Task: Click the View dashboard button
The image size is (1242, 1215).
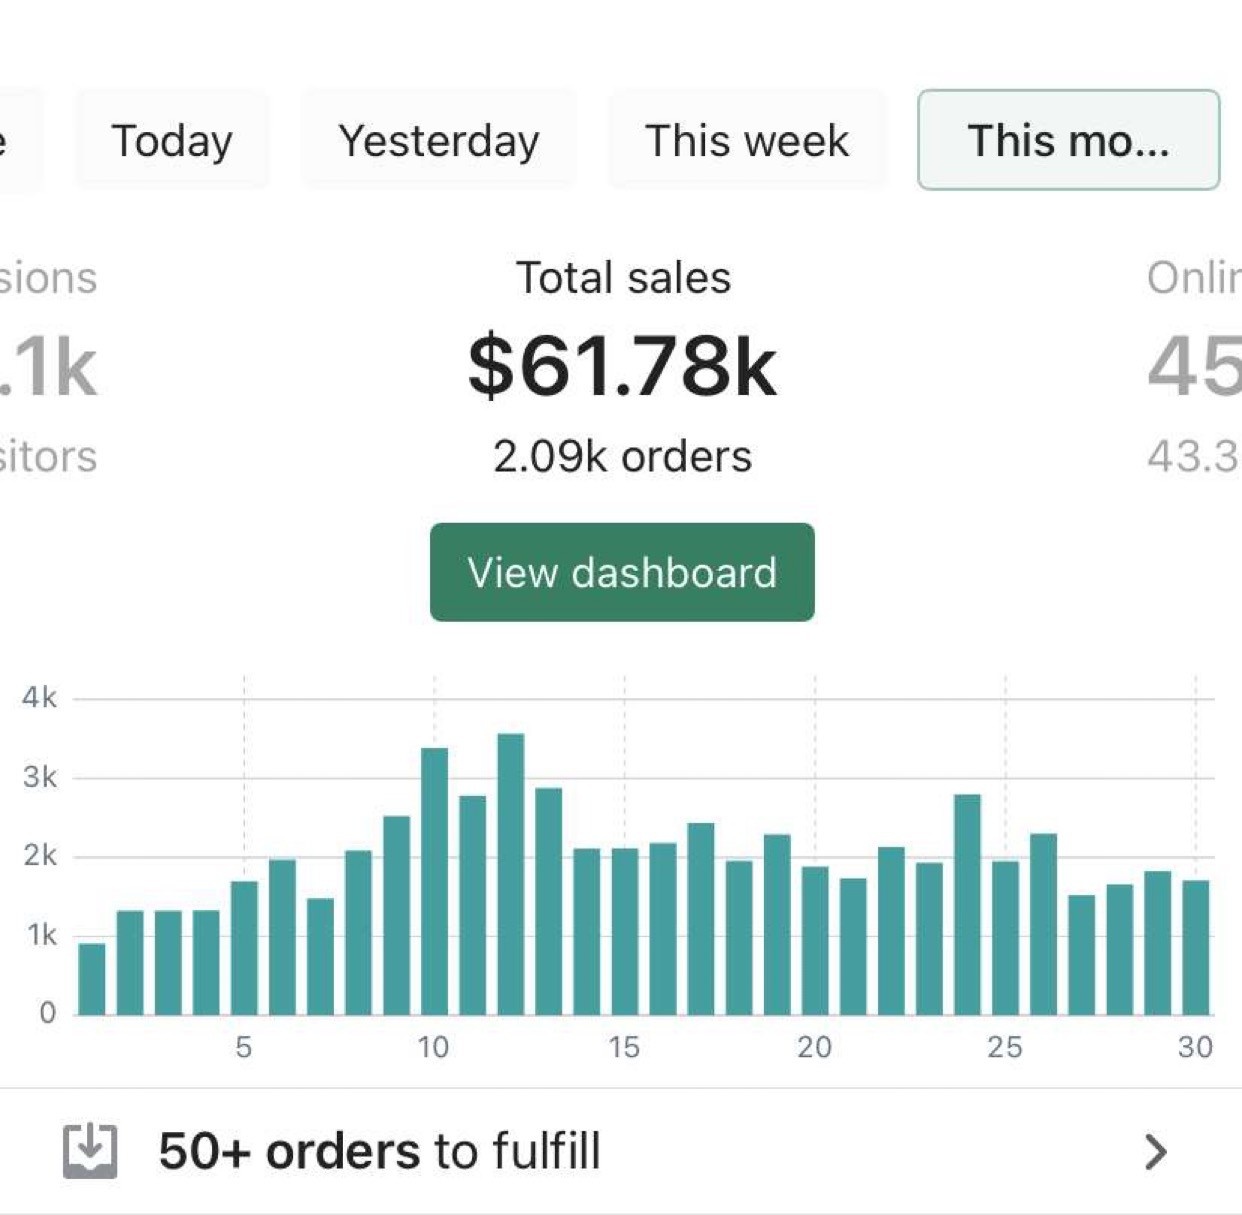Action: (622, 572)
